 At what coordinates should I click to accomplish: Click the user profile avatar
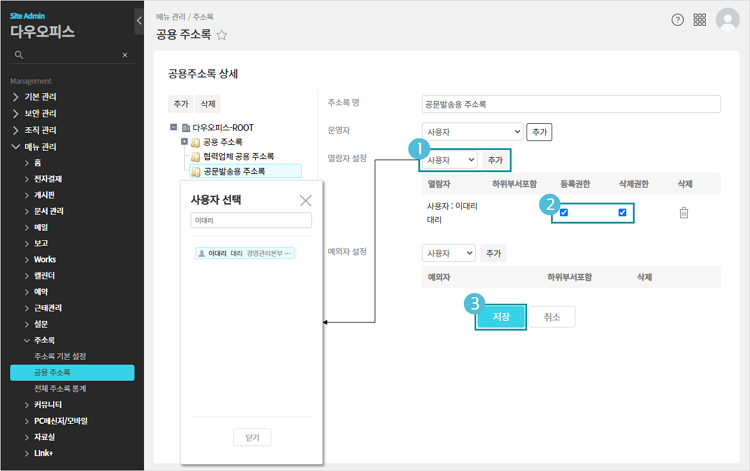coord(728,20)
